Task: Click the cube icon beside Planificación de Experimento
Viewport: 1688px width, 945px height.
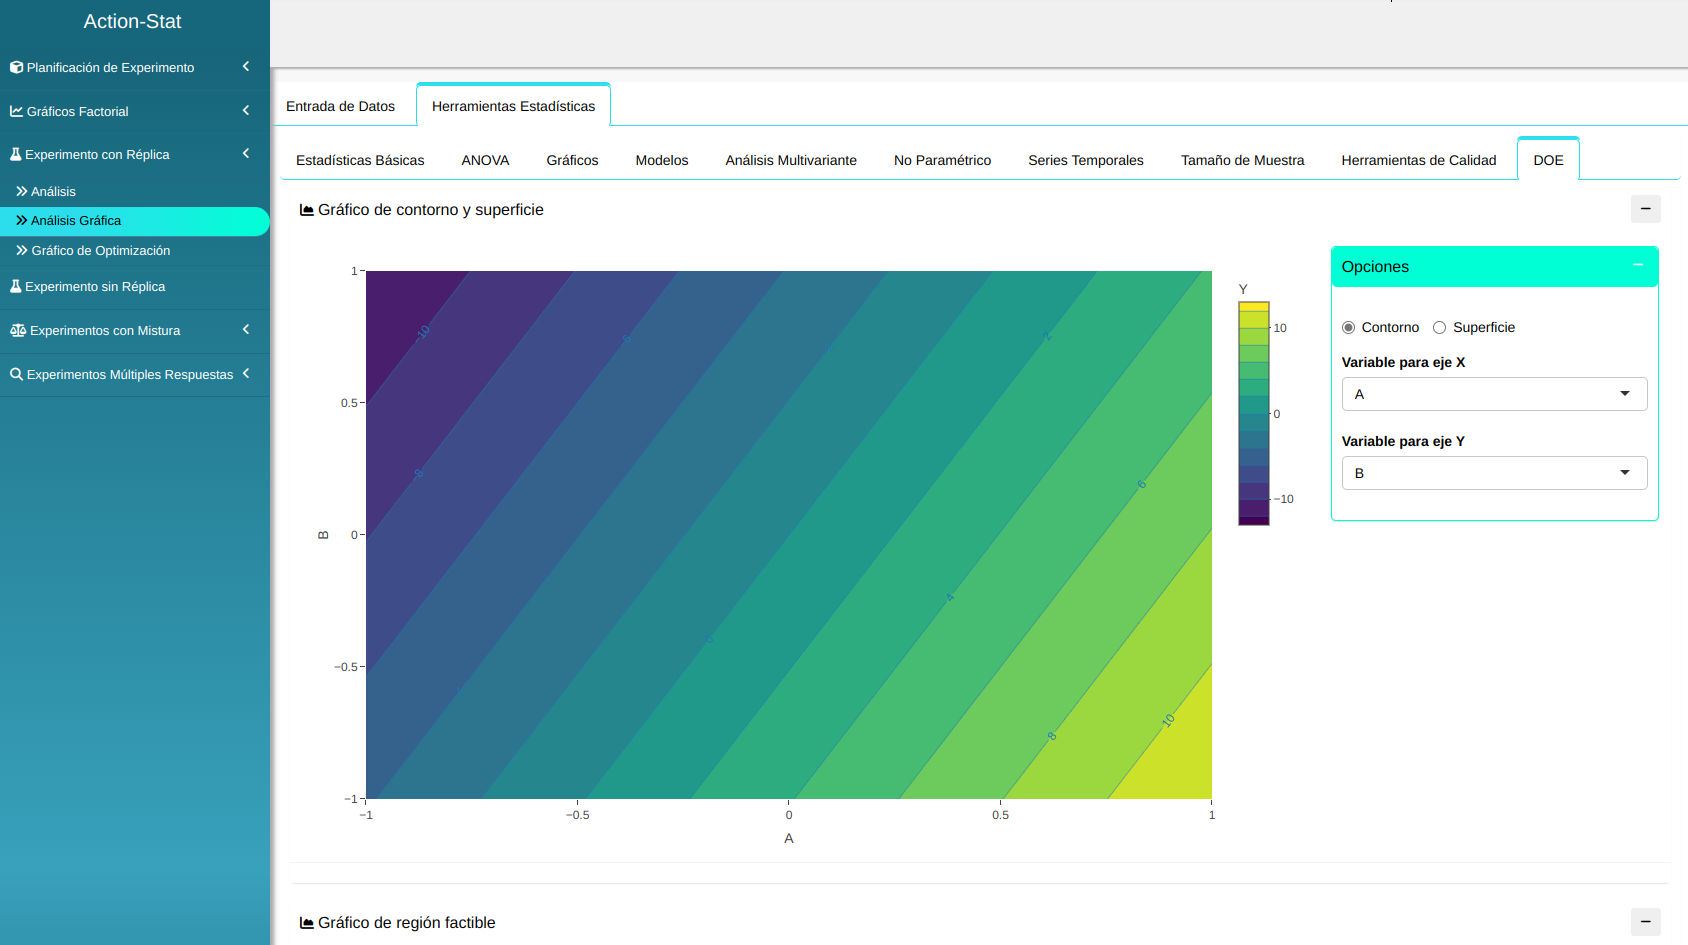Action: (16, 68)
